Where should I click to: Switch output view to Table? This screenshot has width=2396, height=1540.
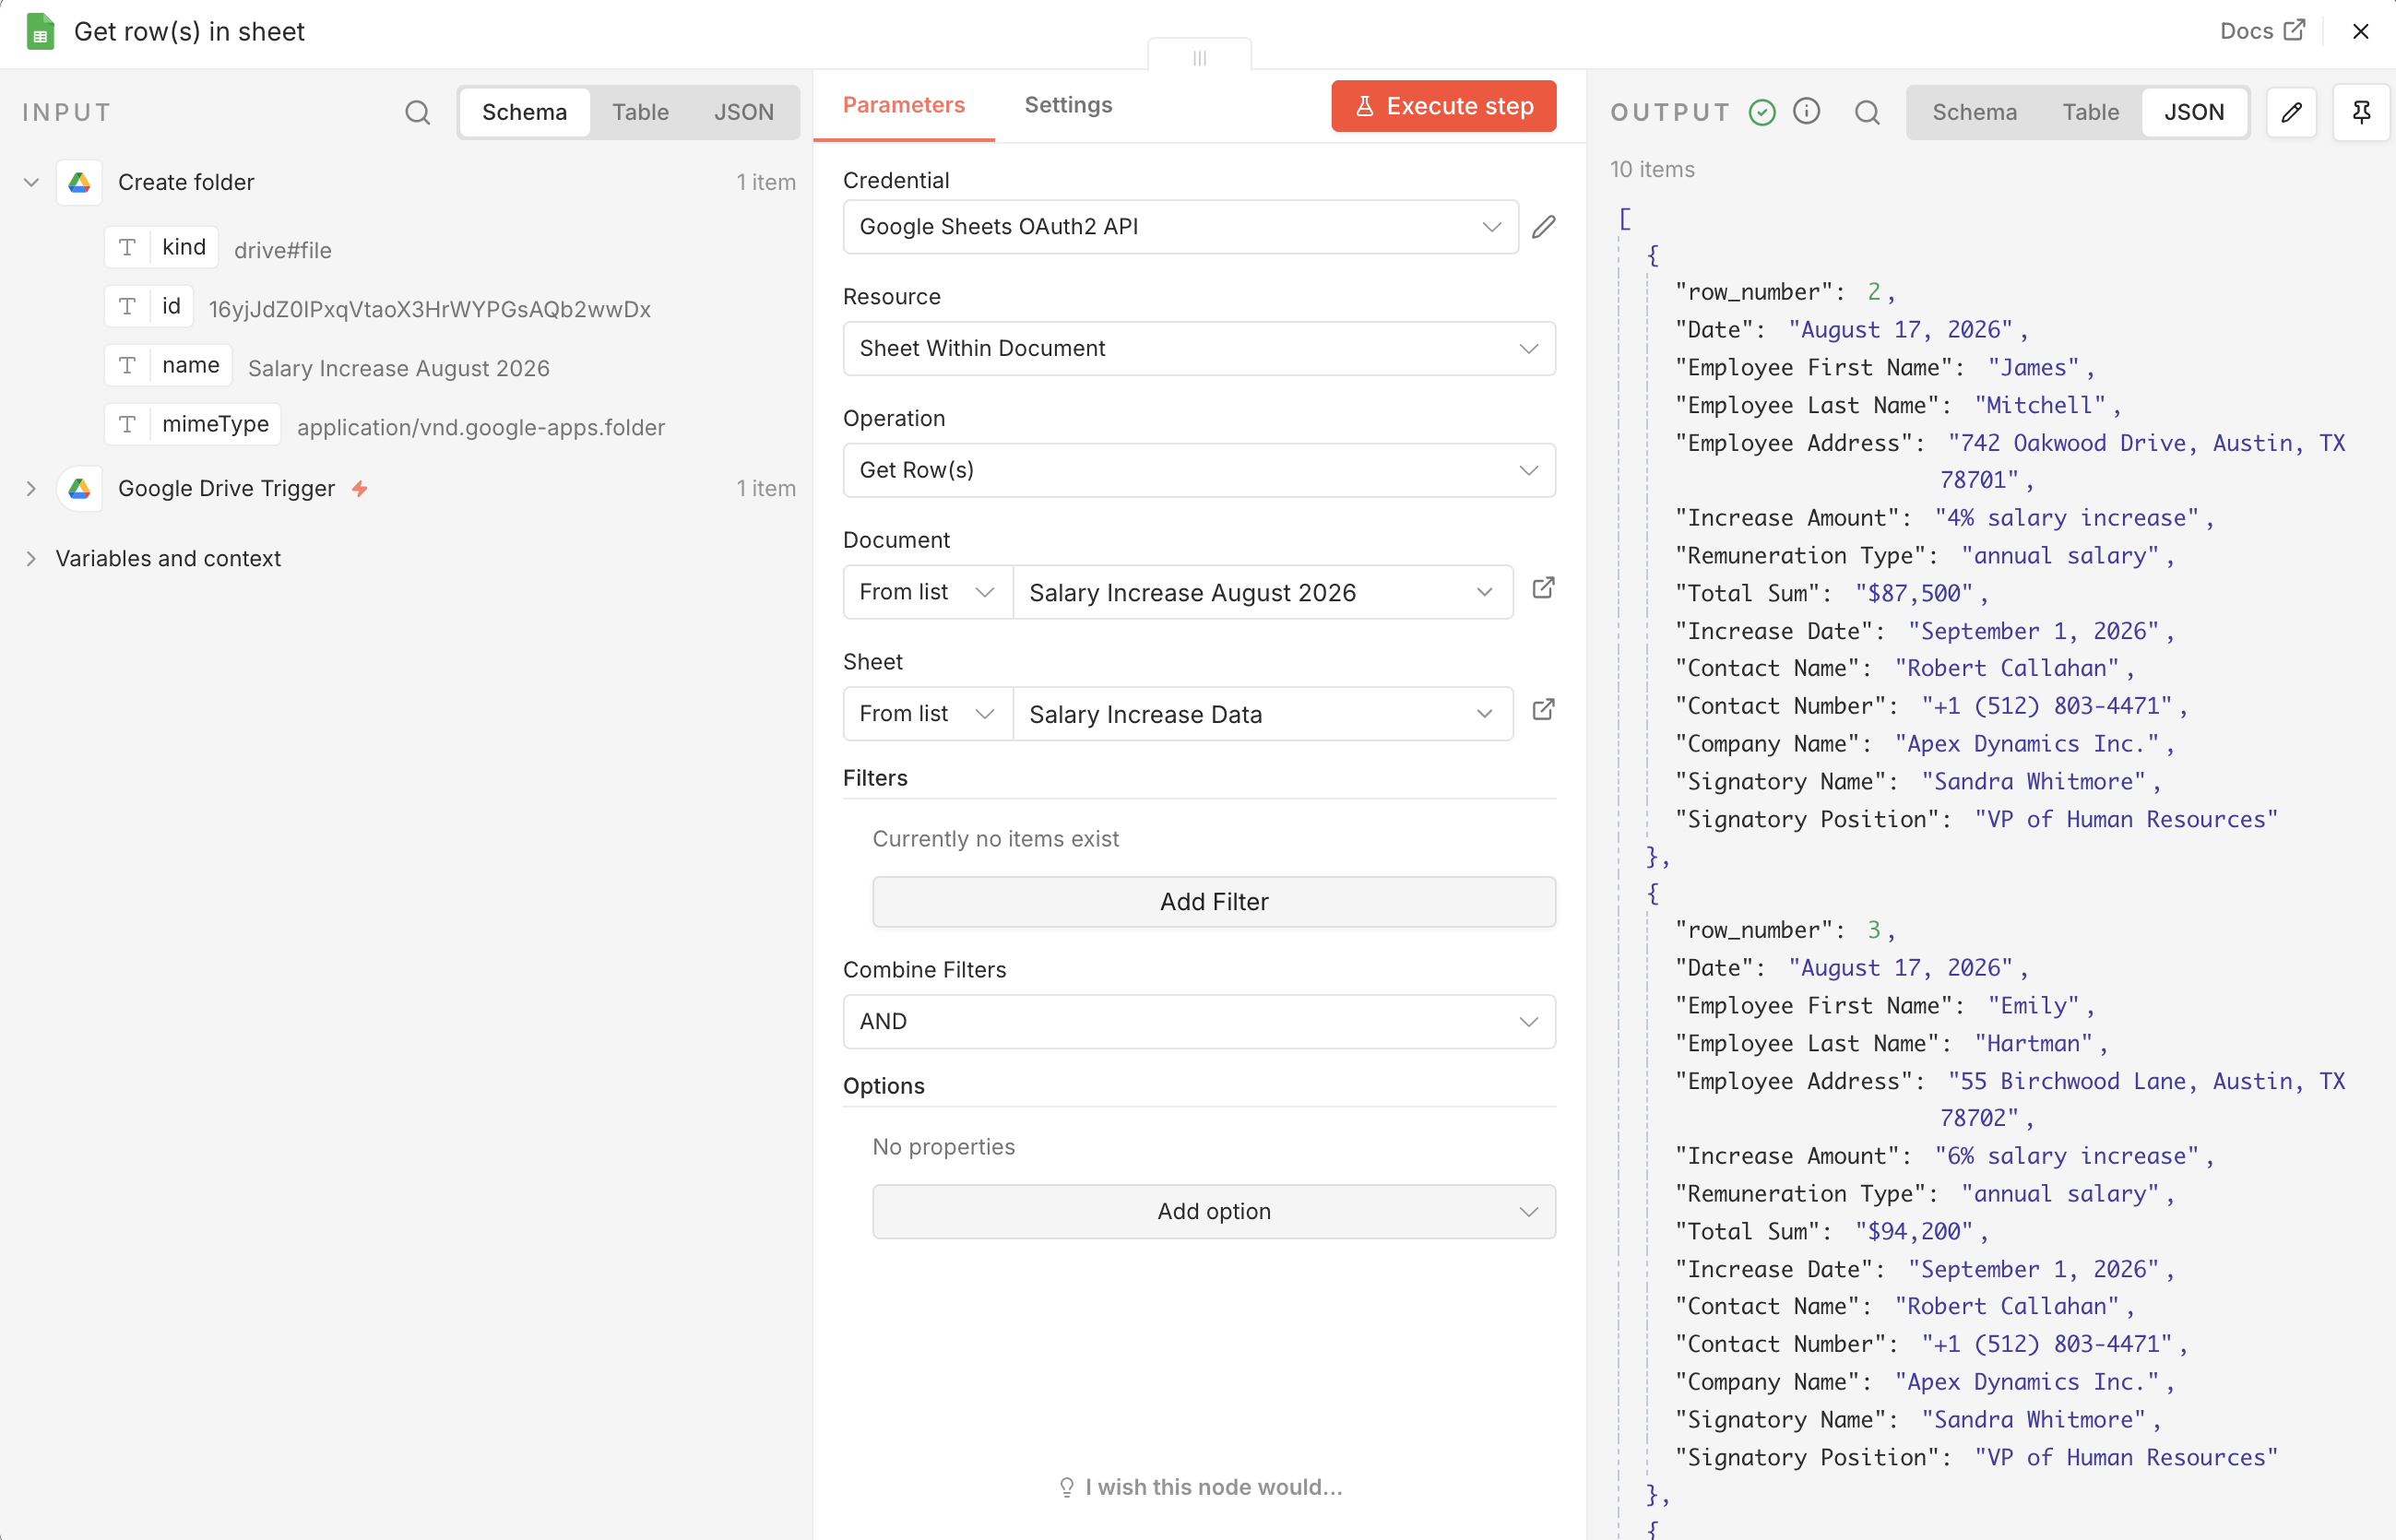(2090, 112)
